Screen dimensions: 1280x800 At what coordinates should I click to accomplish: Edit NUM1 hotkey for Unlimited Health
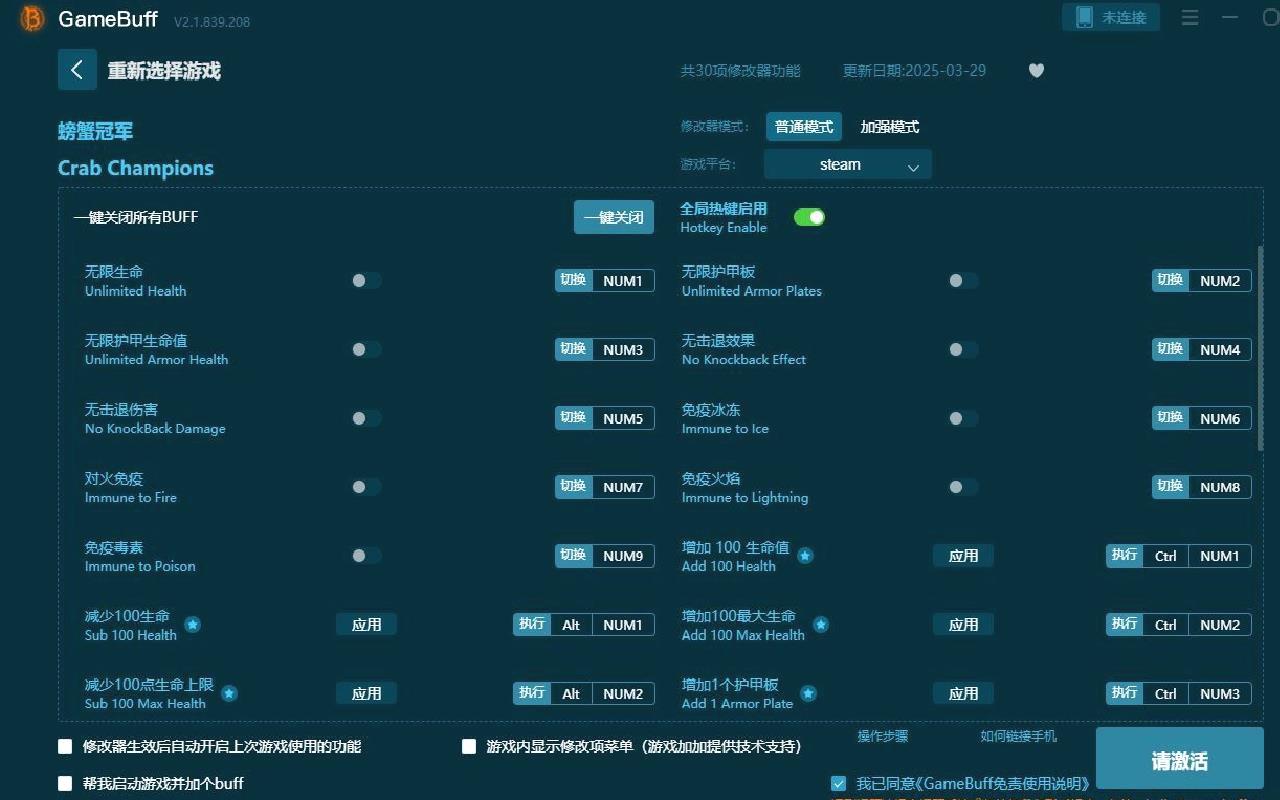click(623, 281)
